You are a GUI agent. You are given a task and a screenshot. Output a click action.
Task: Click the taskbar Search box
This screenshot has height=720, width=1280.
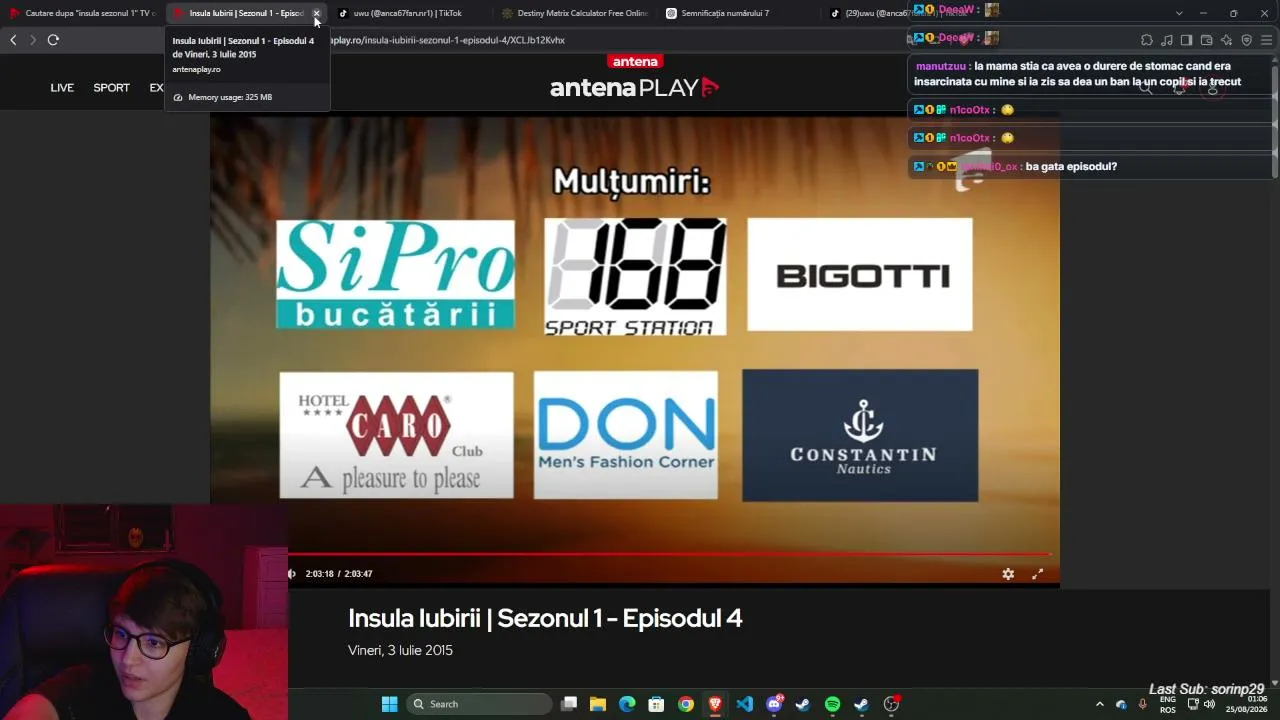tap(481, 704)
